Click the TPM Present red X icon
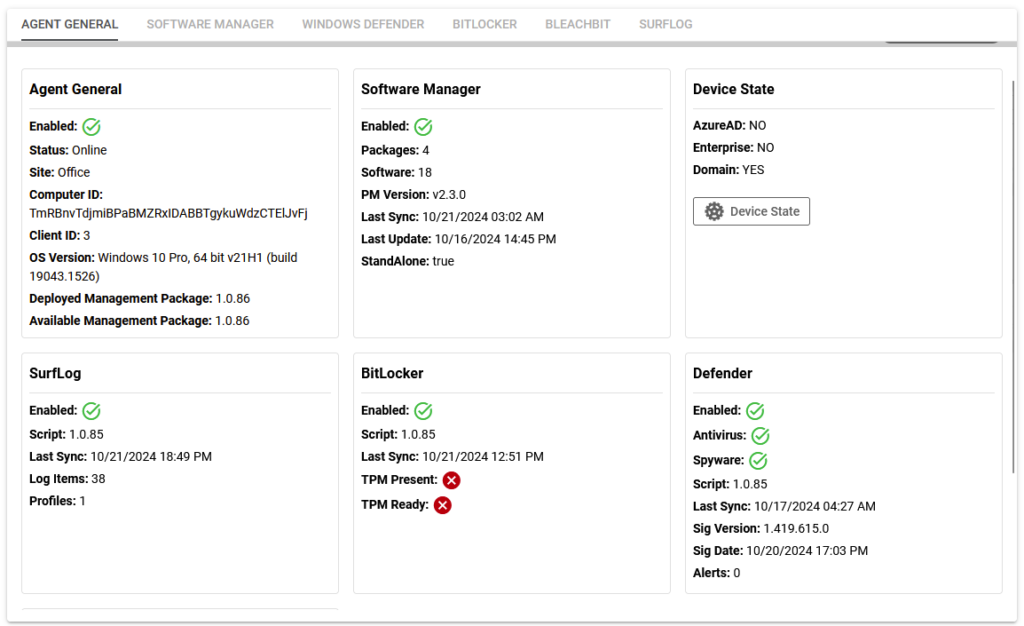This screenshot has height=626, width=1024. tap(451, 481)
